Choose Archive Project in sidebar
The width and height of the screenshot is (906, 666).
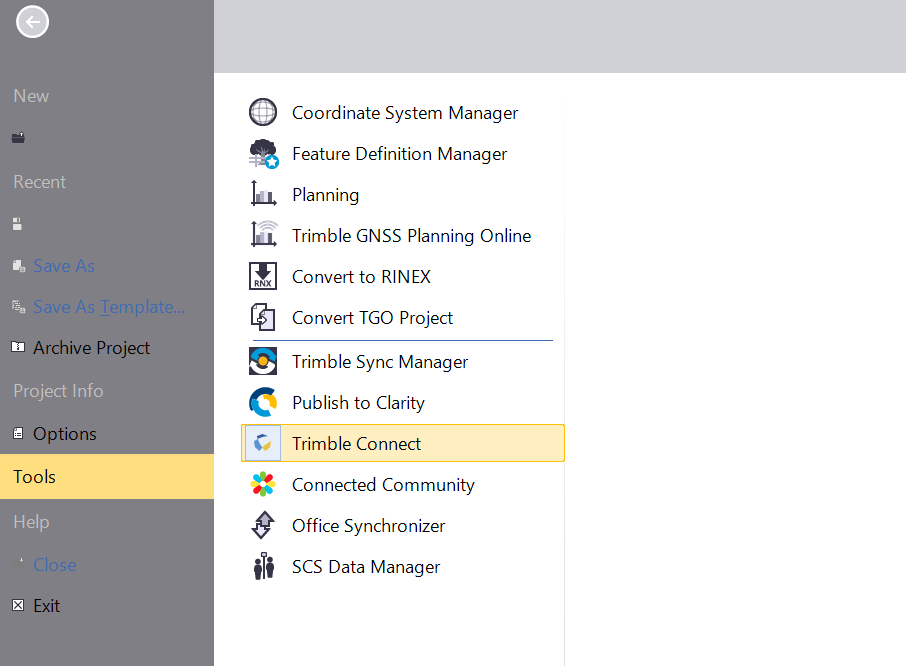(91, 348)
